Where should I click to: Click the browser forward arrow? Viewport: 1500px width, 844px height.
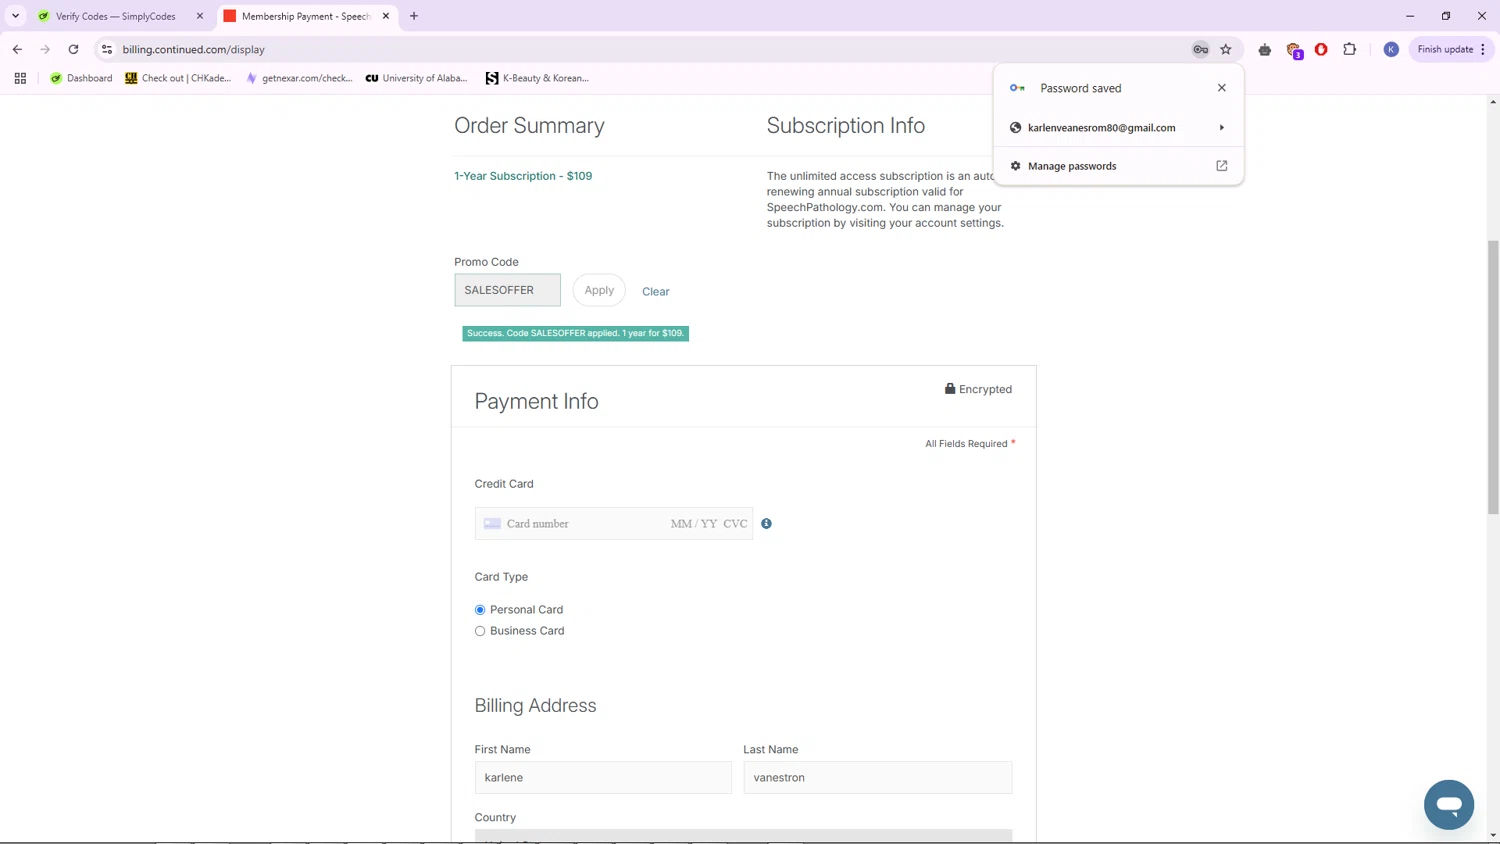(x=45, y=49)
